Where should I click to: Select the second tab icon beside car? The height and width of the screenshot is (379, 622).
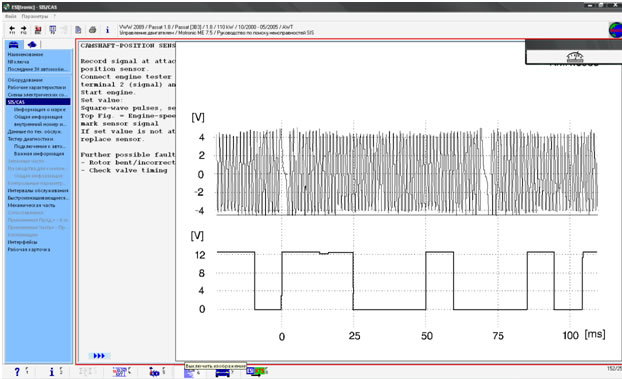pyautogui.click(x=32, y=44)
